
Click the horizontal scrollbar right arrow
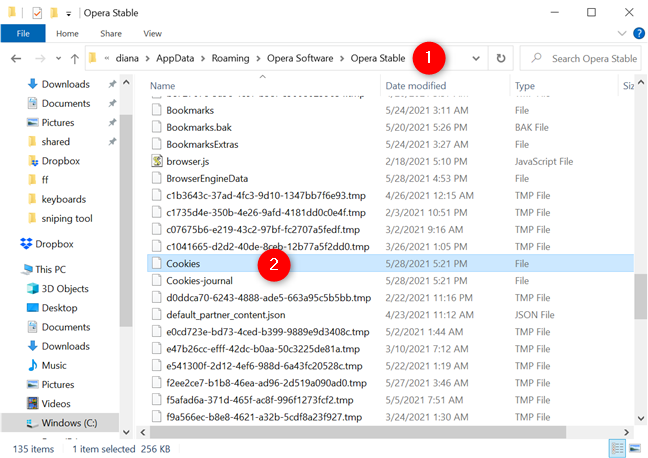[627, 432]
